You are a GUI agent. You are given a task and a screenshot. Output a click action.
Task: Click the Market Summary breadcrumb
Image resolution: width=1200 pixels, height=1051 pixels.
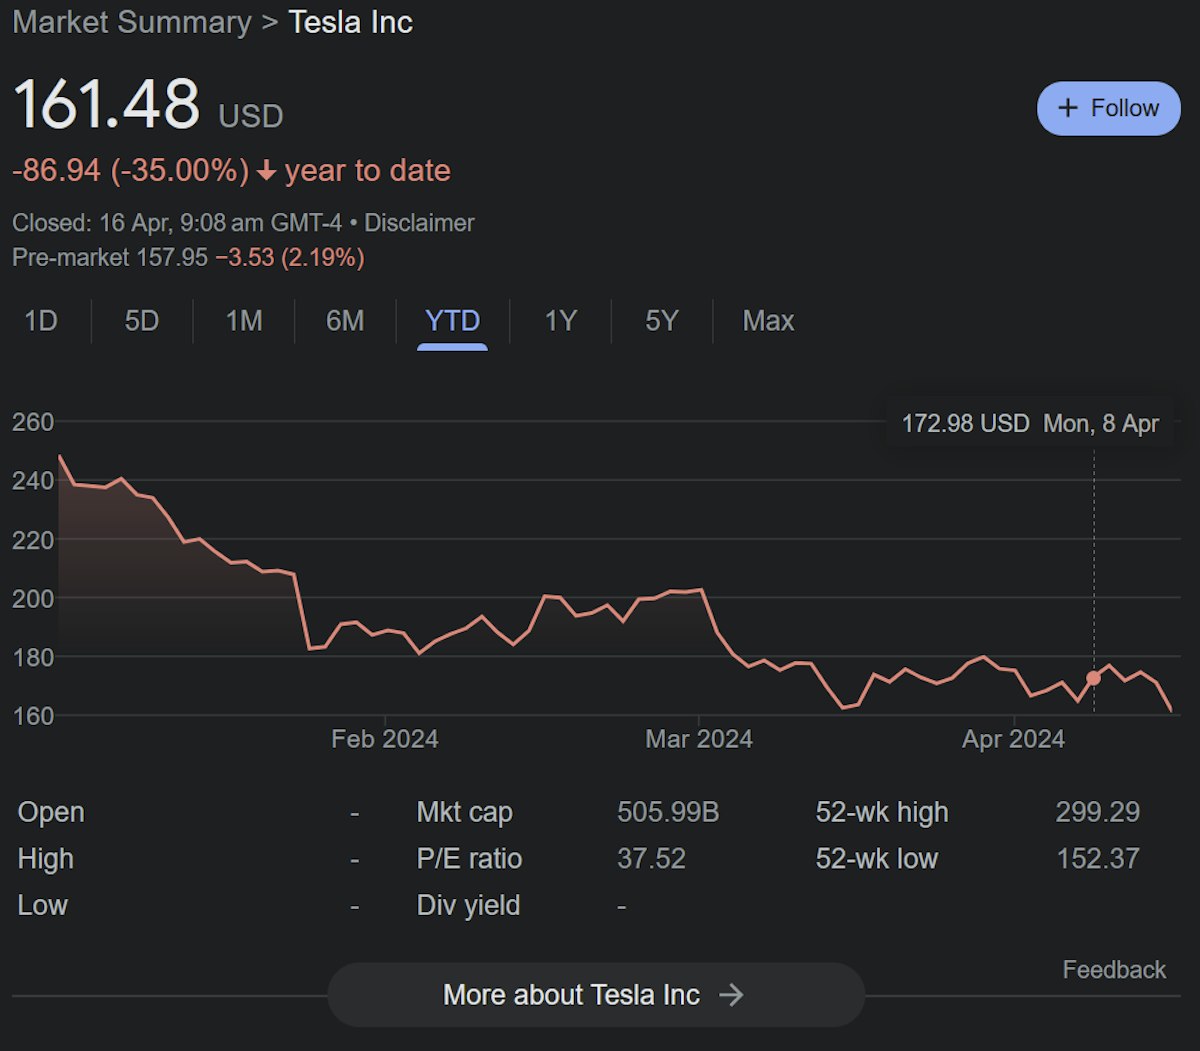(132, 23)
